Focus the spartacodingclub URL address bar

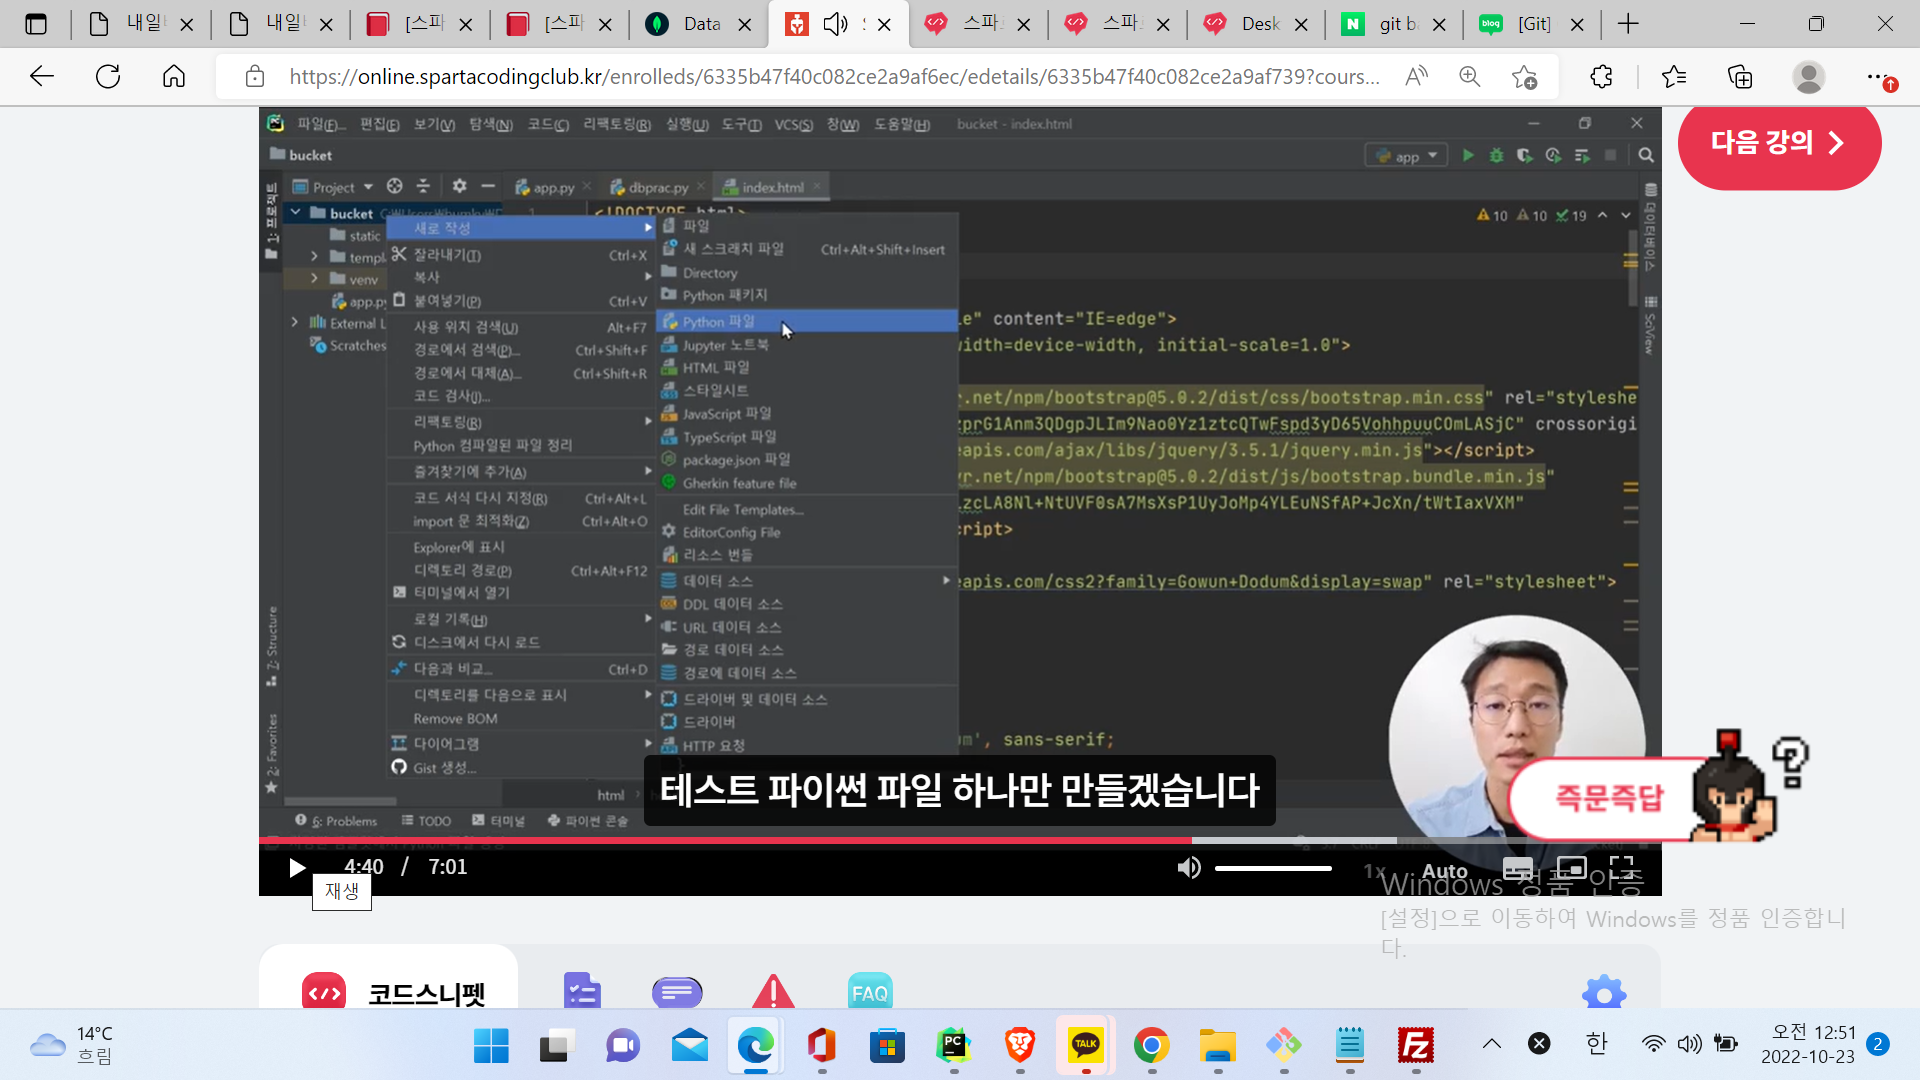(834, 77)
